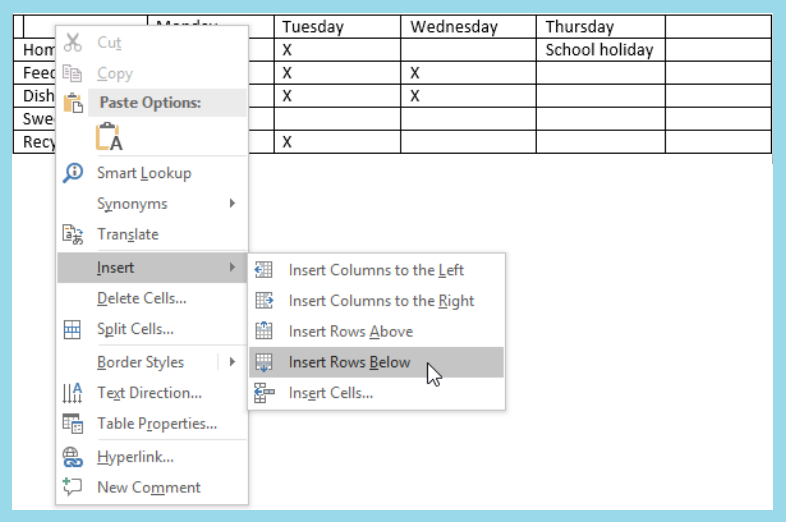Click the Insert Rows Above icon
786x522 pixels.
tap(264, 331)
